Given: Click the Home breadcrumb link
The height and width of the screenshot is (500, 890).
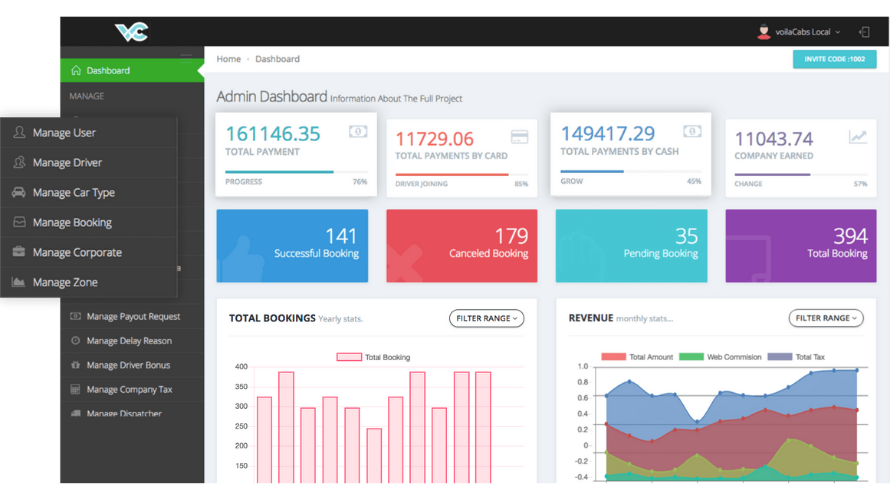Looking at the screenshot, I should 228,59.
